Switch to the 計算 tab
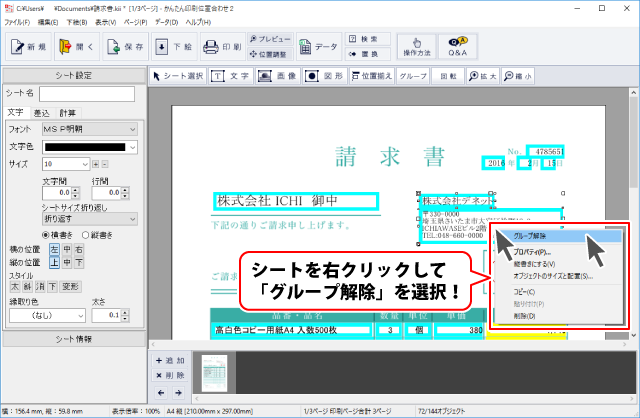Viewport: 640px width, 418px height. click(67, 113)
